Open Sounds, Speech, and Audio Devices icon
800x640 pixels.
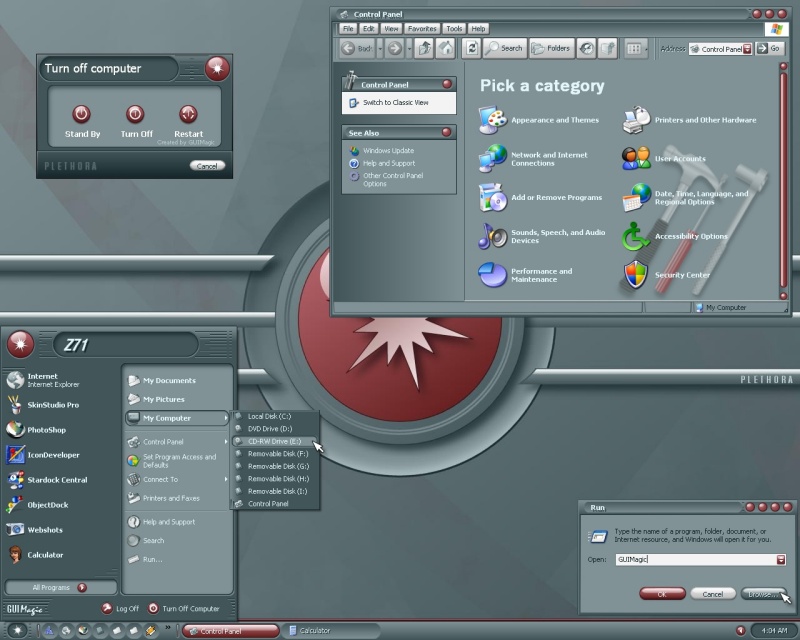[x=492, y=236]
